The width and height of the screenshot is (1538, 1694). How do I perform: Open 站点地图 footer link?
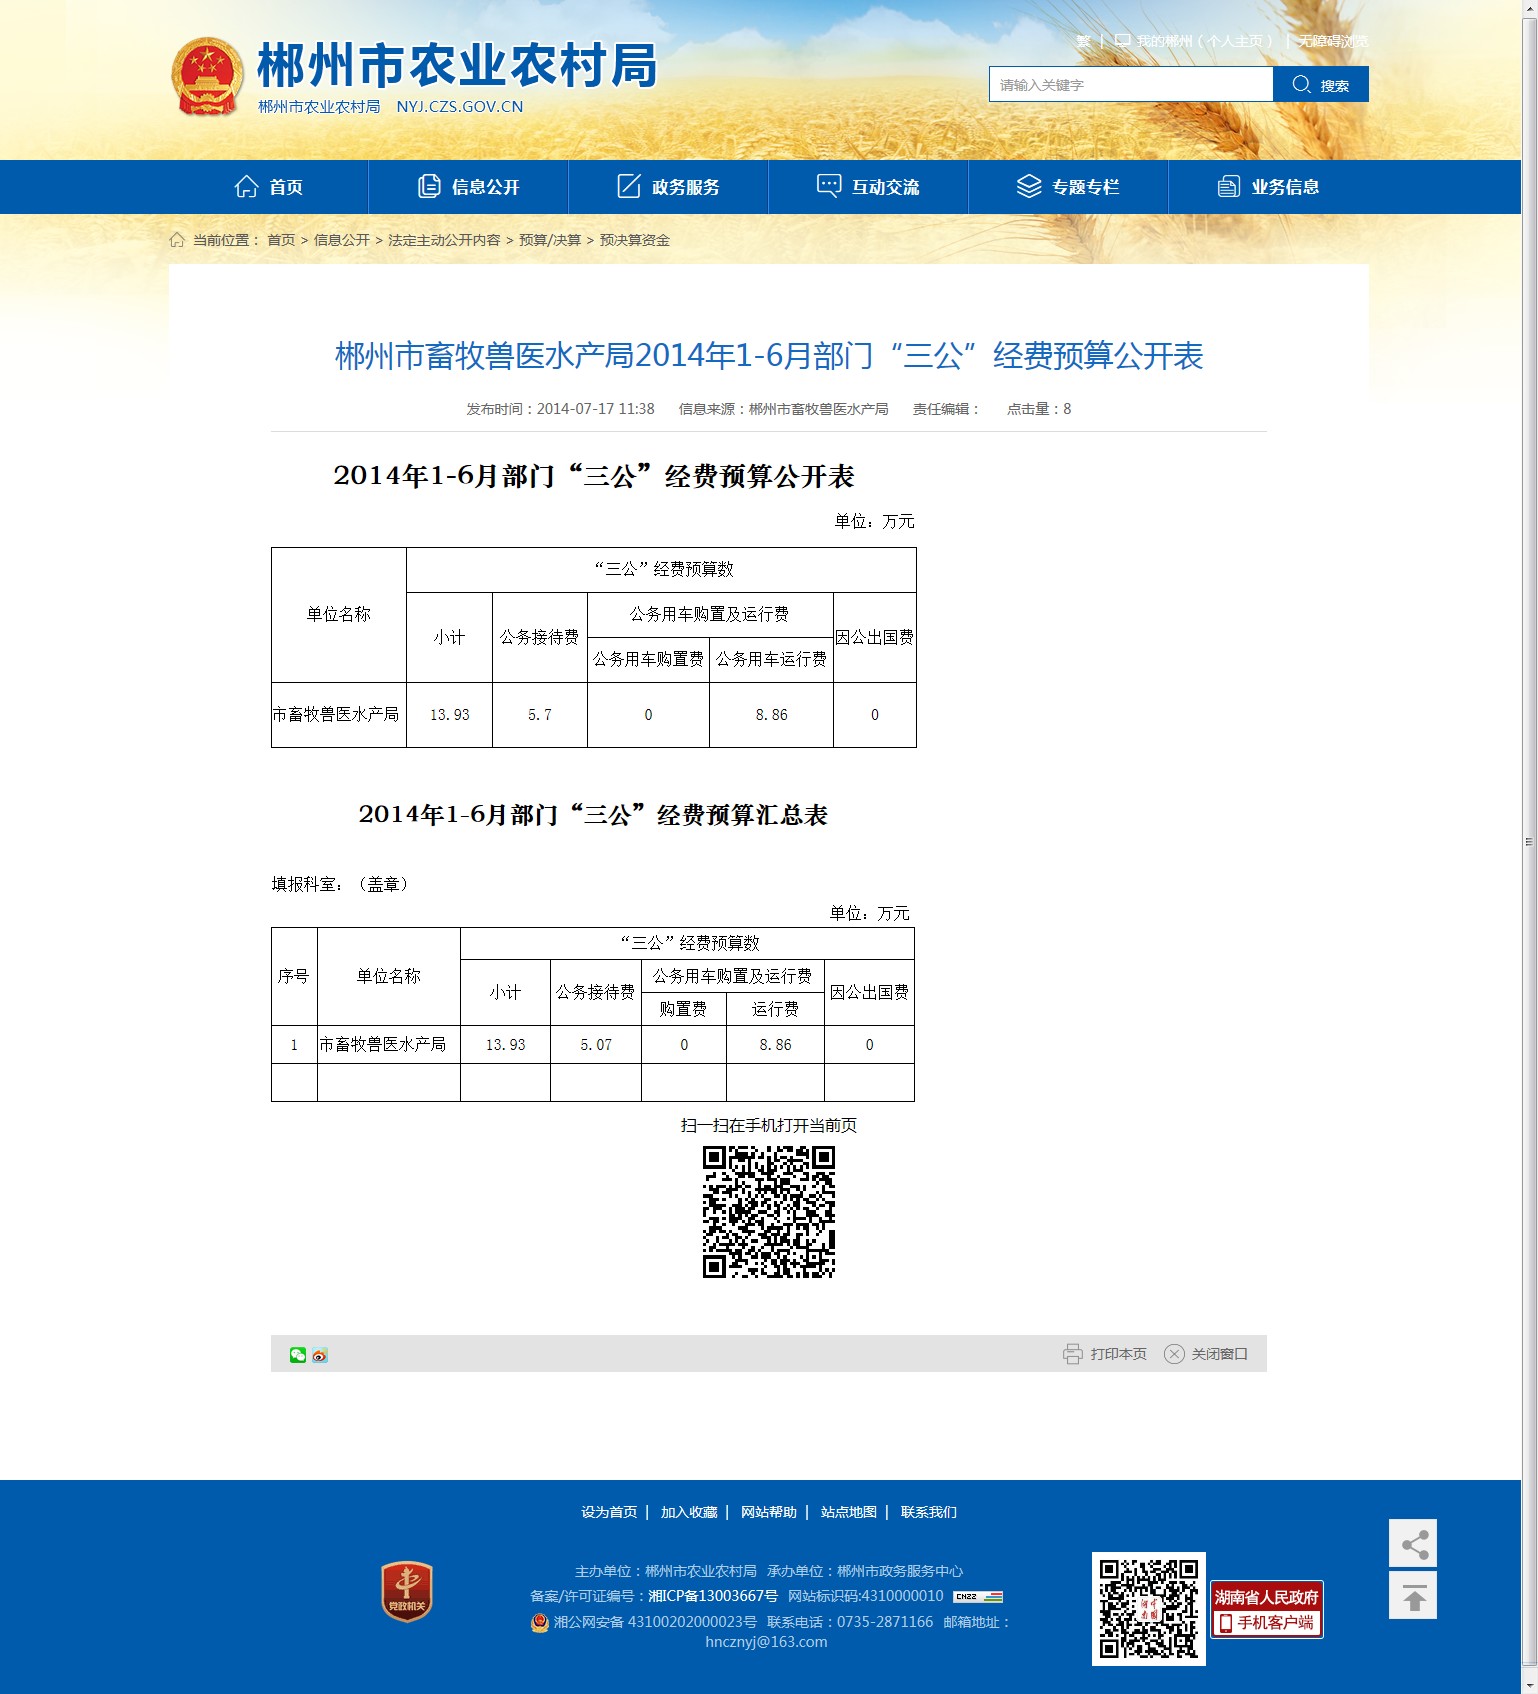coord(849,1512)
